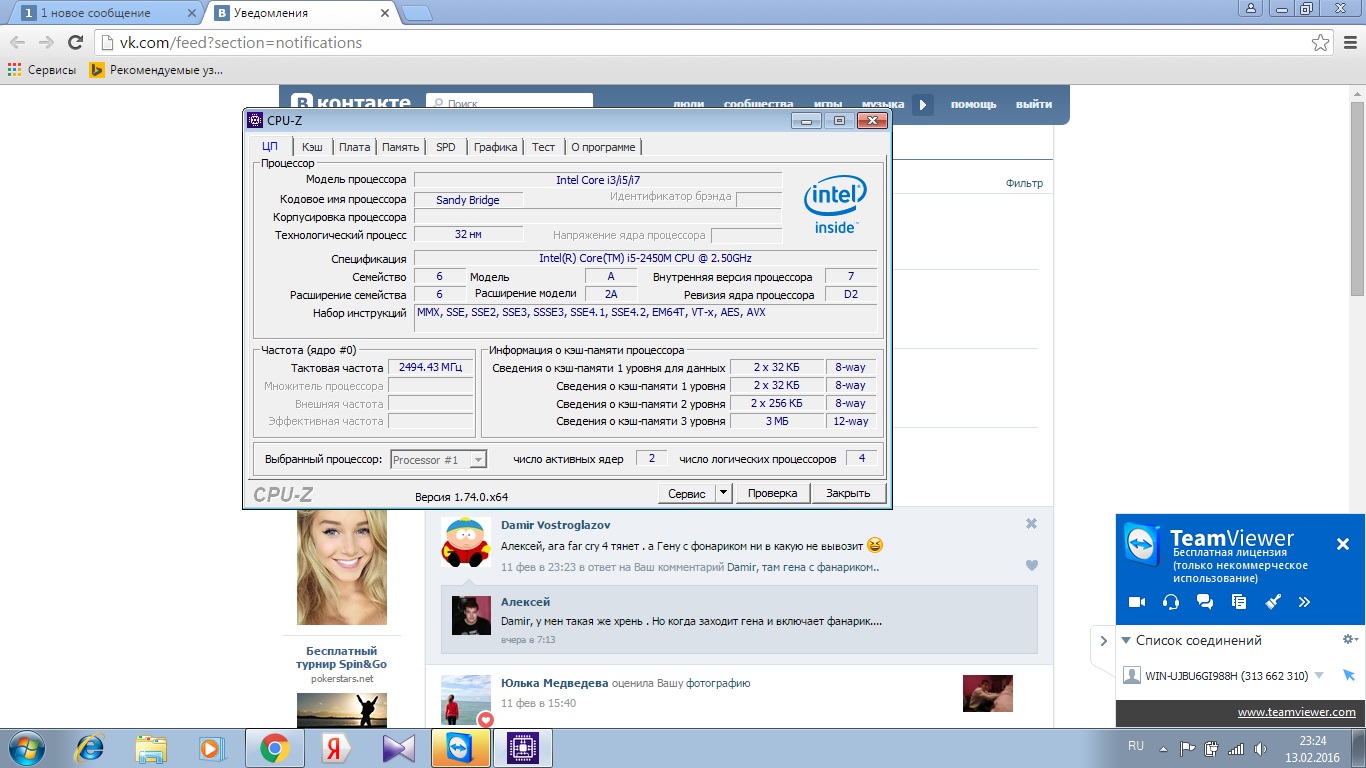This screenshot has height=768, width=1366.
Task: Open помощь link in VK header
Action: click(x=973, y=104)
